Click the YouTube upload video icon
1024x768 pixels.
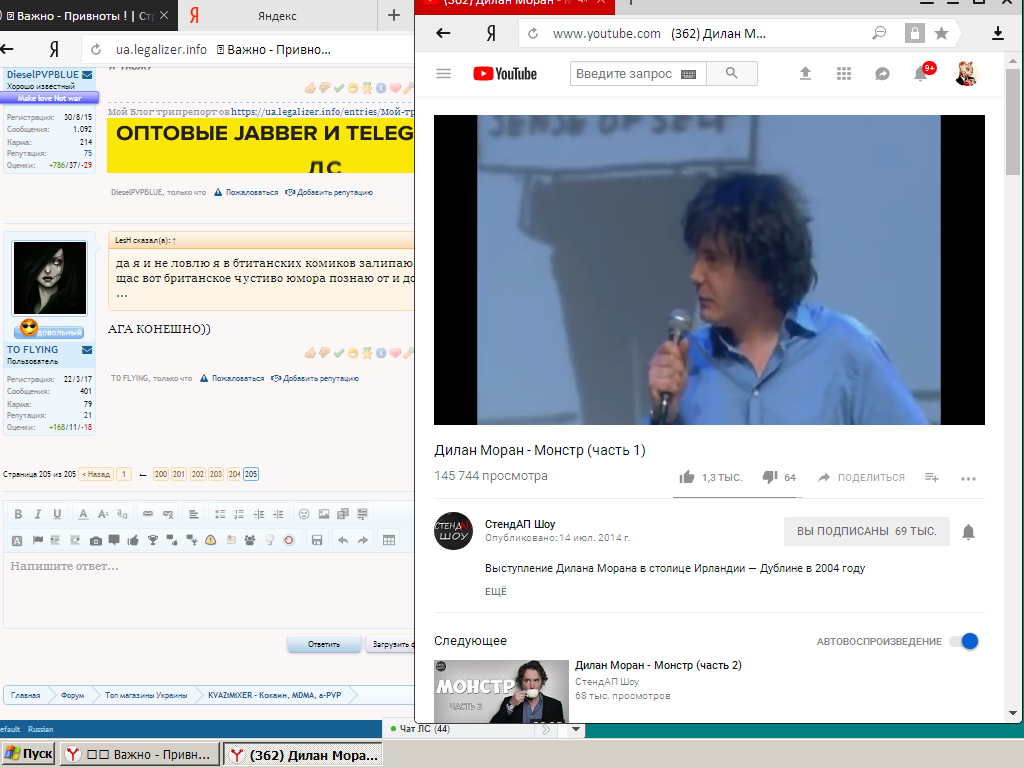pos(805,74)
